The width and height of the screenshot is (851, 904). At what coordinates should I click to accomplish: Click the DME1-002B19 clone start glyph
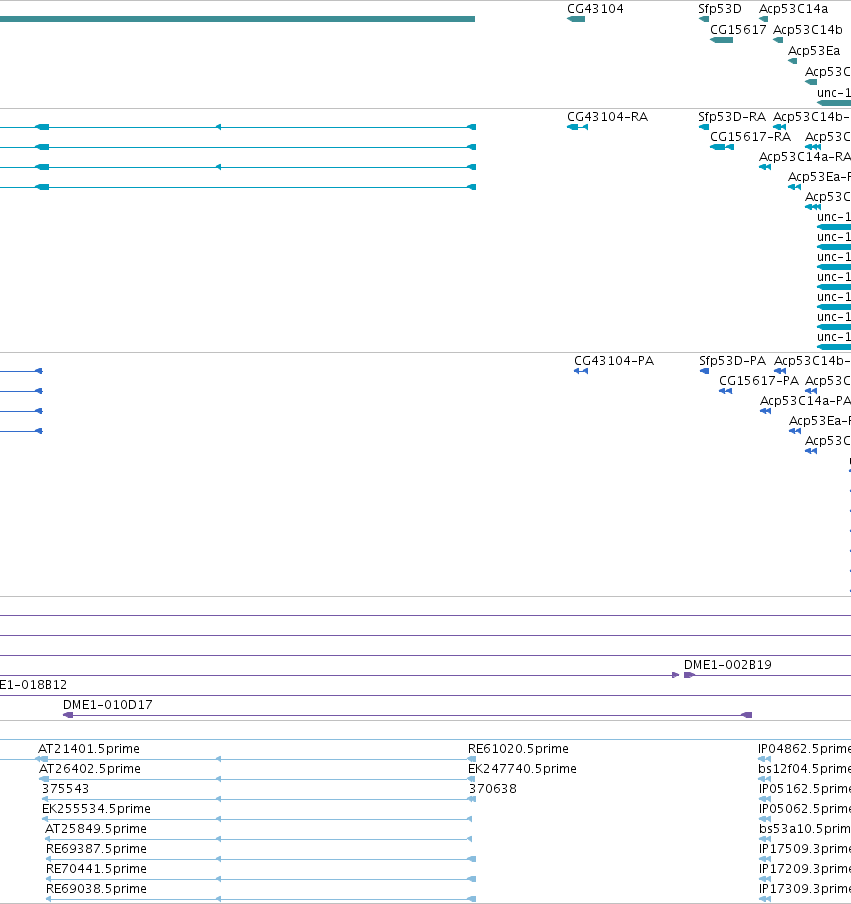688,675
